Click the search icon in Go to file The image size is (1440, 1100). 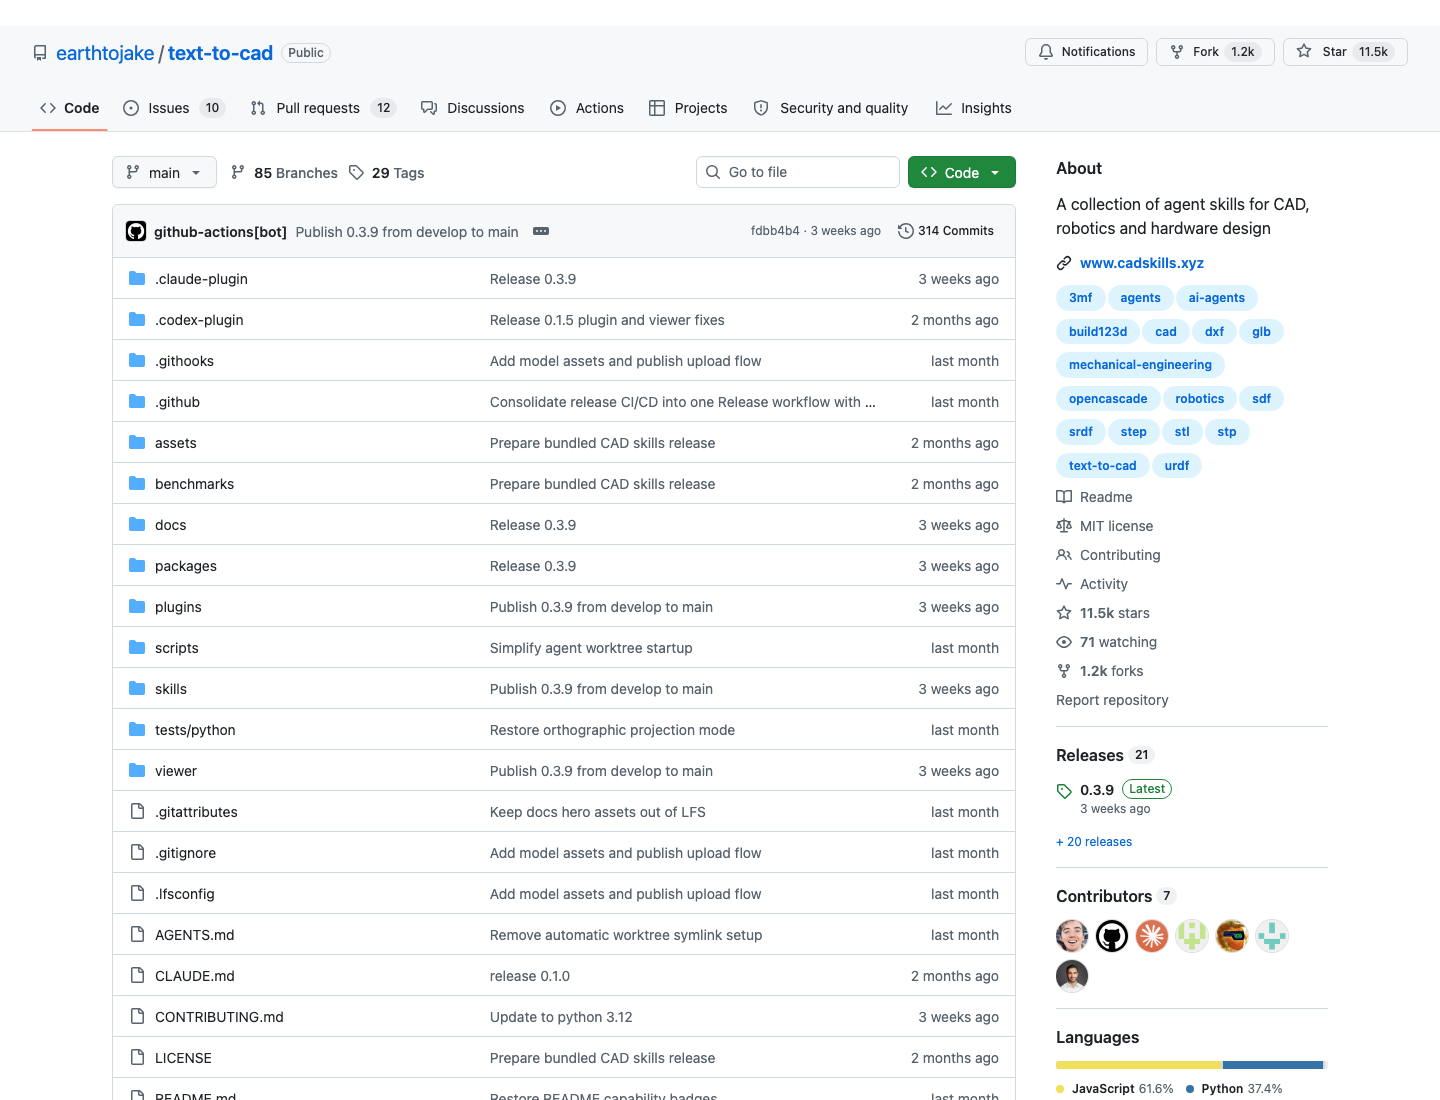[x=713, y=172]
